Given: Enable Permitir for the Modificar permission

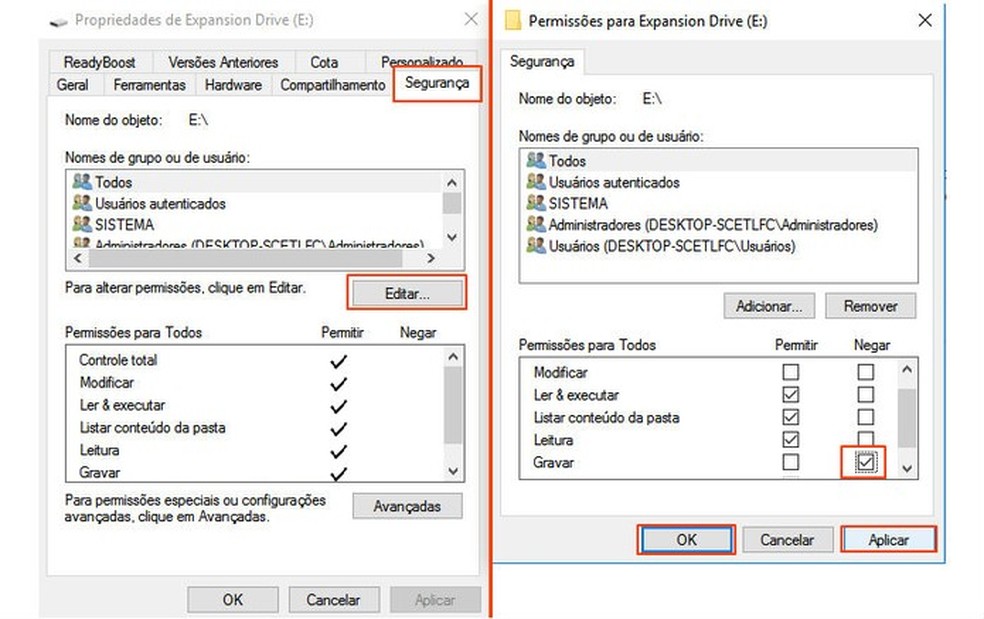Looking at the screenshot, I should (790, 371).
